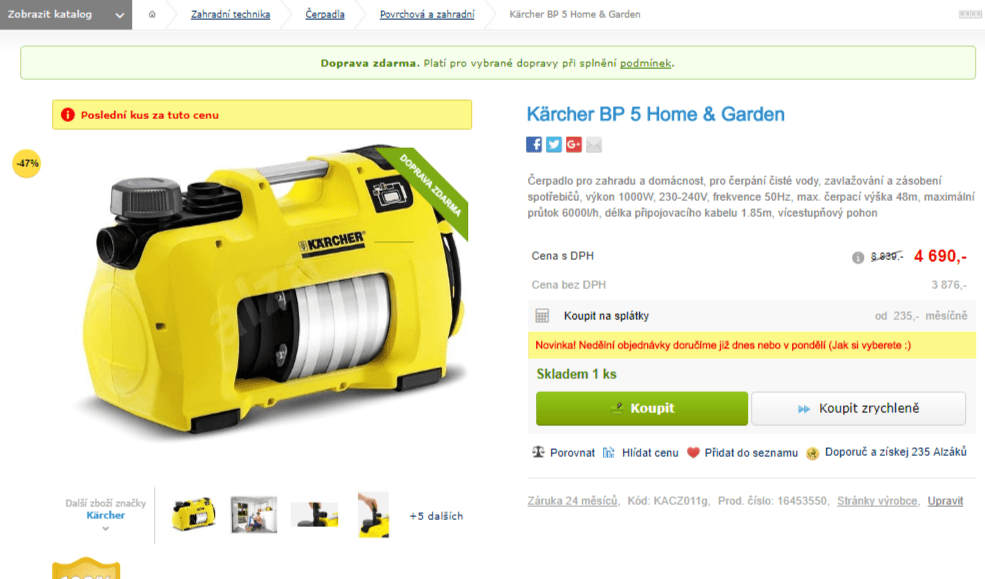The height and width of the screenshot is (579, 985).
Task: Send product by email envelope icon
Action: click(594, 145)
